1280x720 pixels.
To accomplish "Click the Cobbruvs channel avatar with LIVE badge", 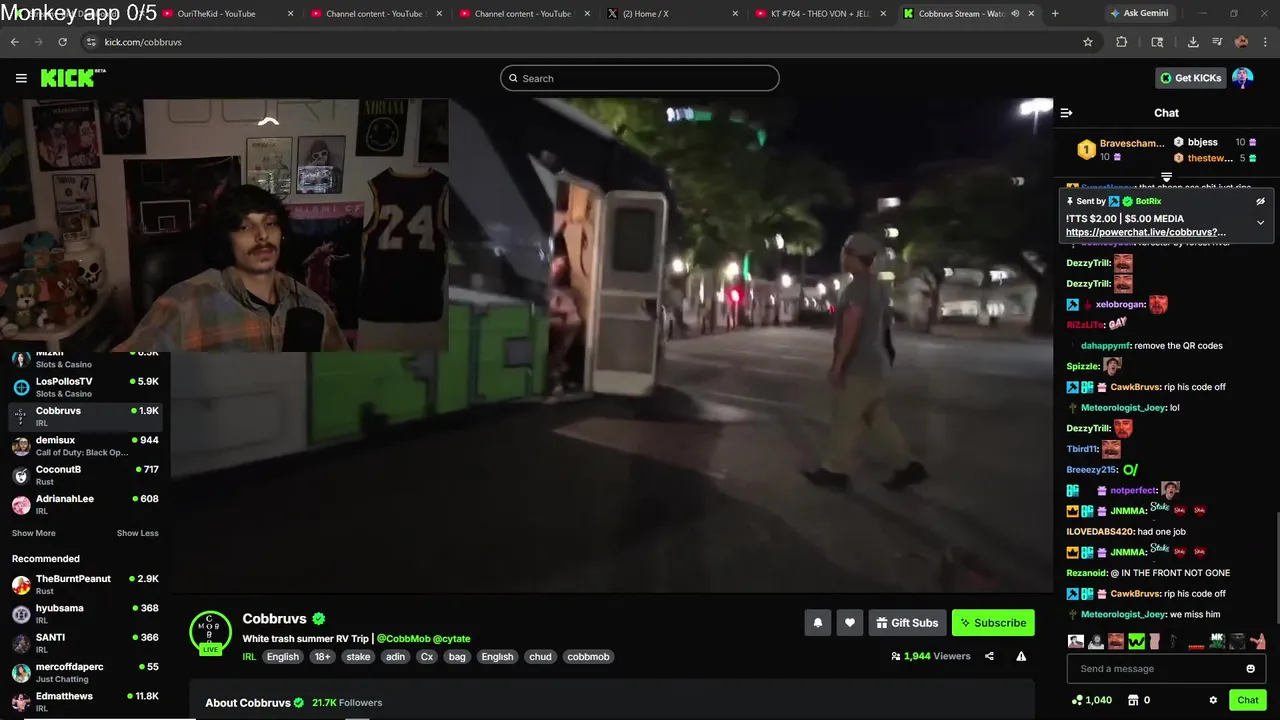I will click(x=210, y=632).
